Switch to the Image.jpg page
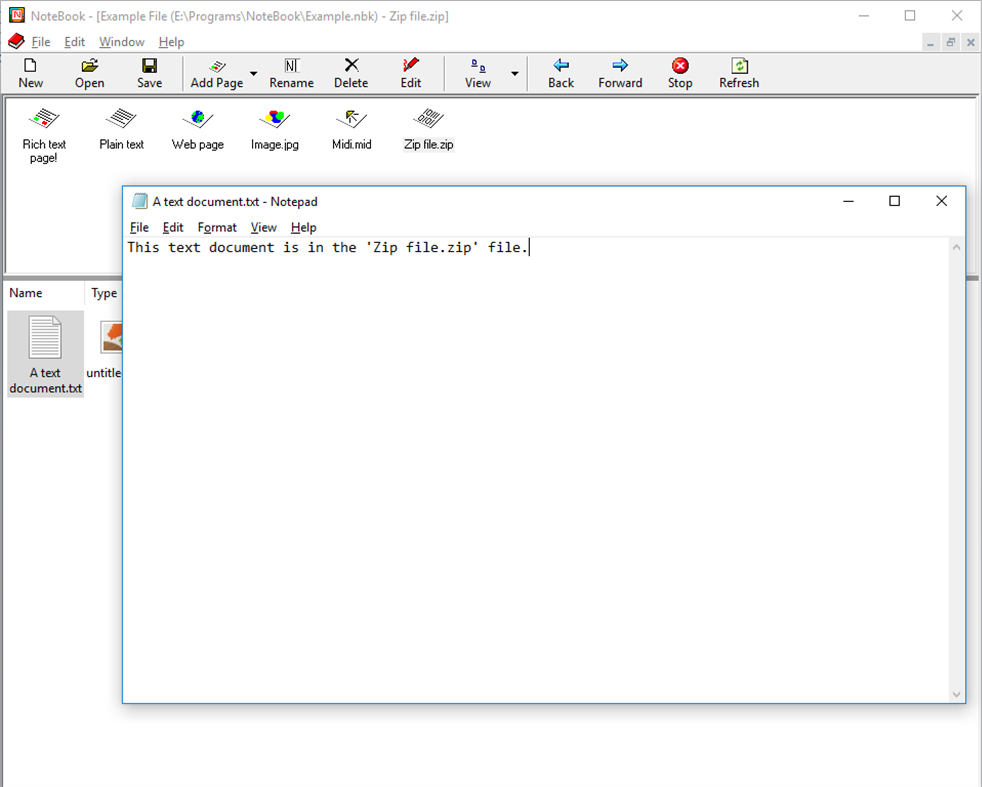 tap(274, 128)
